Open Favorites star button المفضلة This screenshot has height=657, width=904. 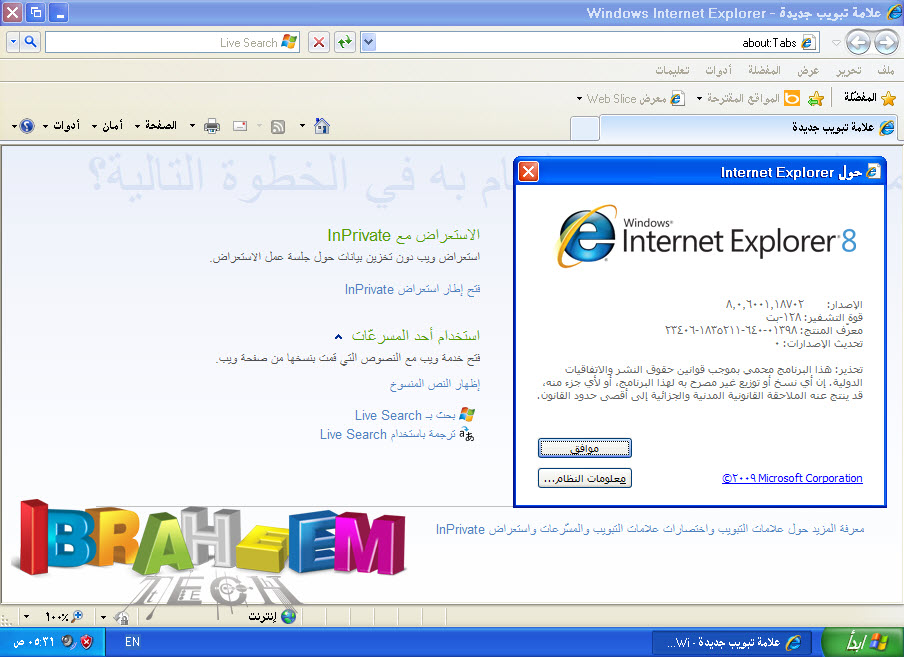[x=869, y=97]
